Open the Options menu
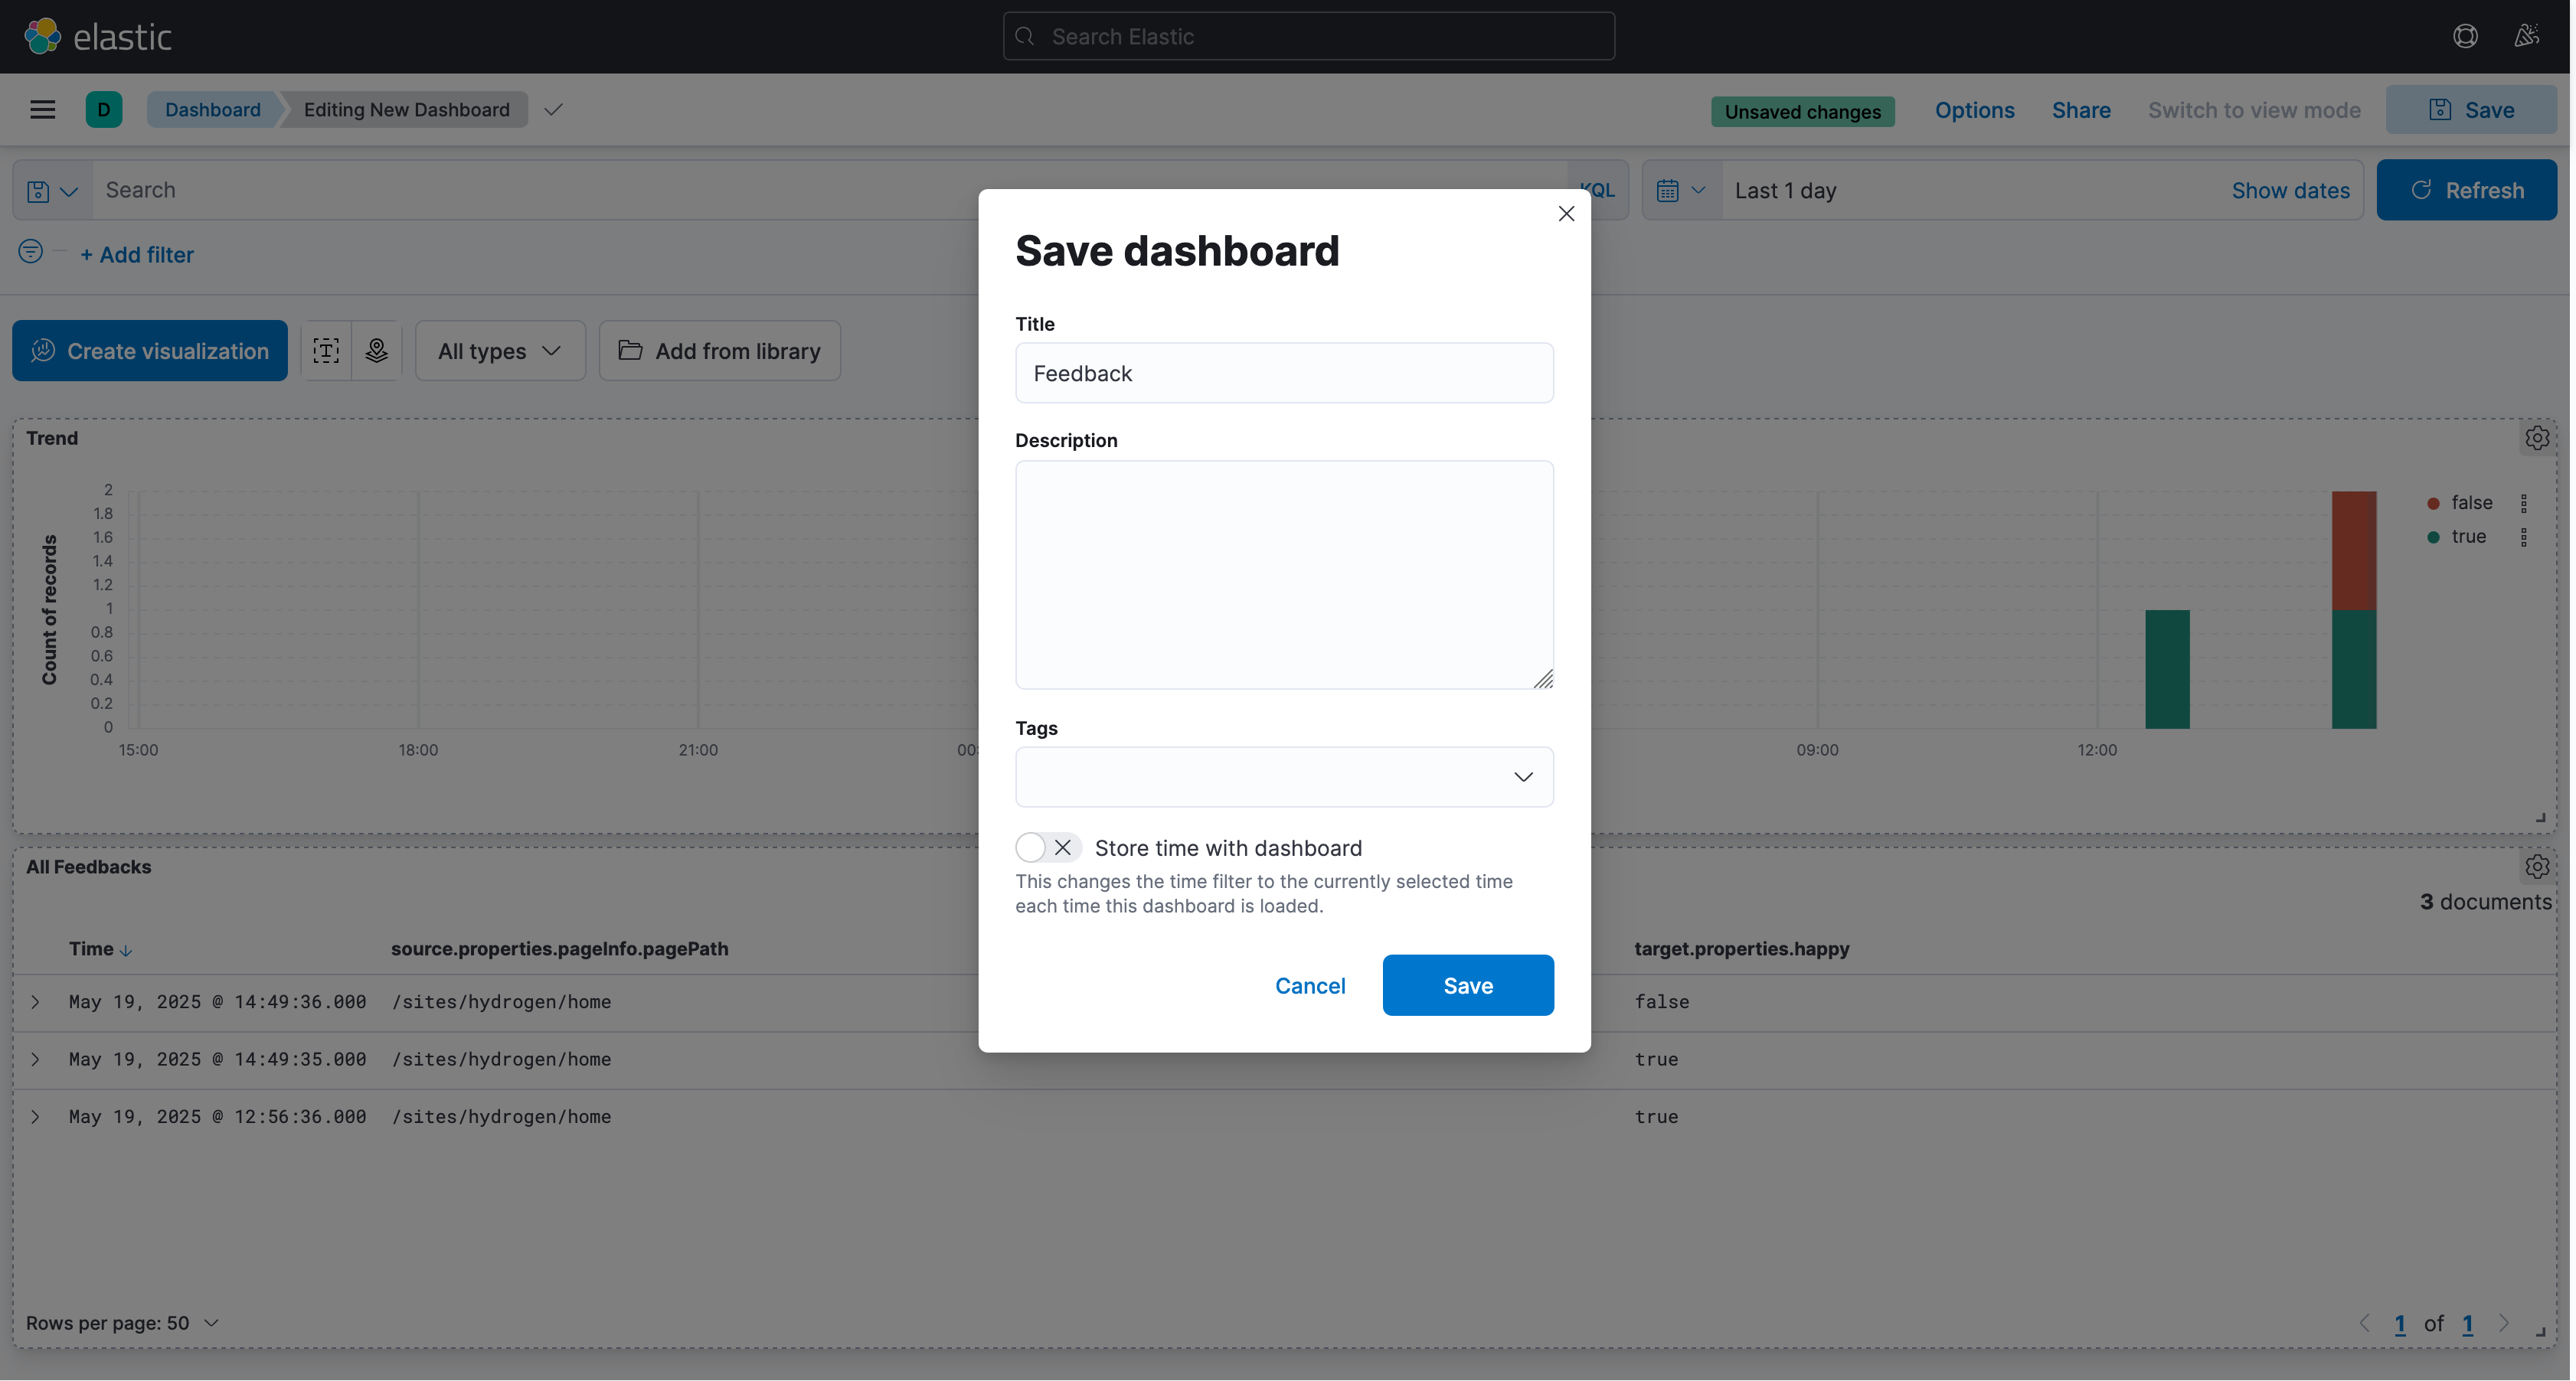The image size is (2576, 1381). tap(1974, 110)
